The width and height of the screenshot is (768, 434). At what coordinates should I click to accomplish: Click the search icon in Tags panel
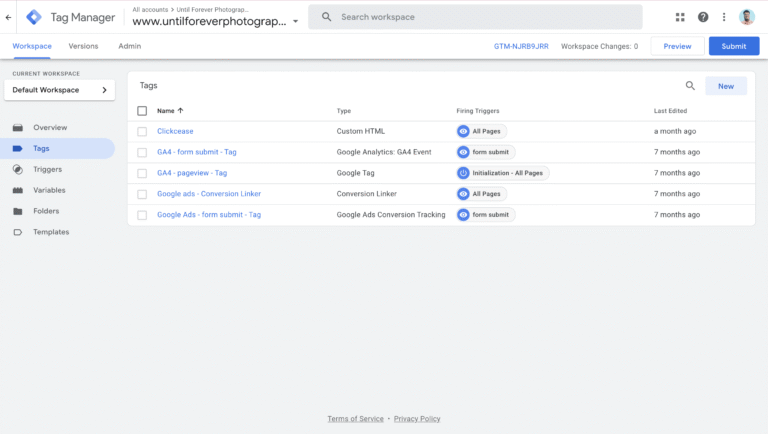pyautogui.click(x=690, y=86)
